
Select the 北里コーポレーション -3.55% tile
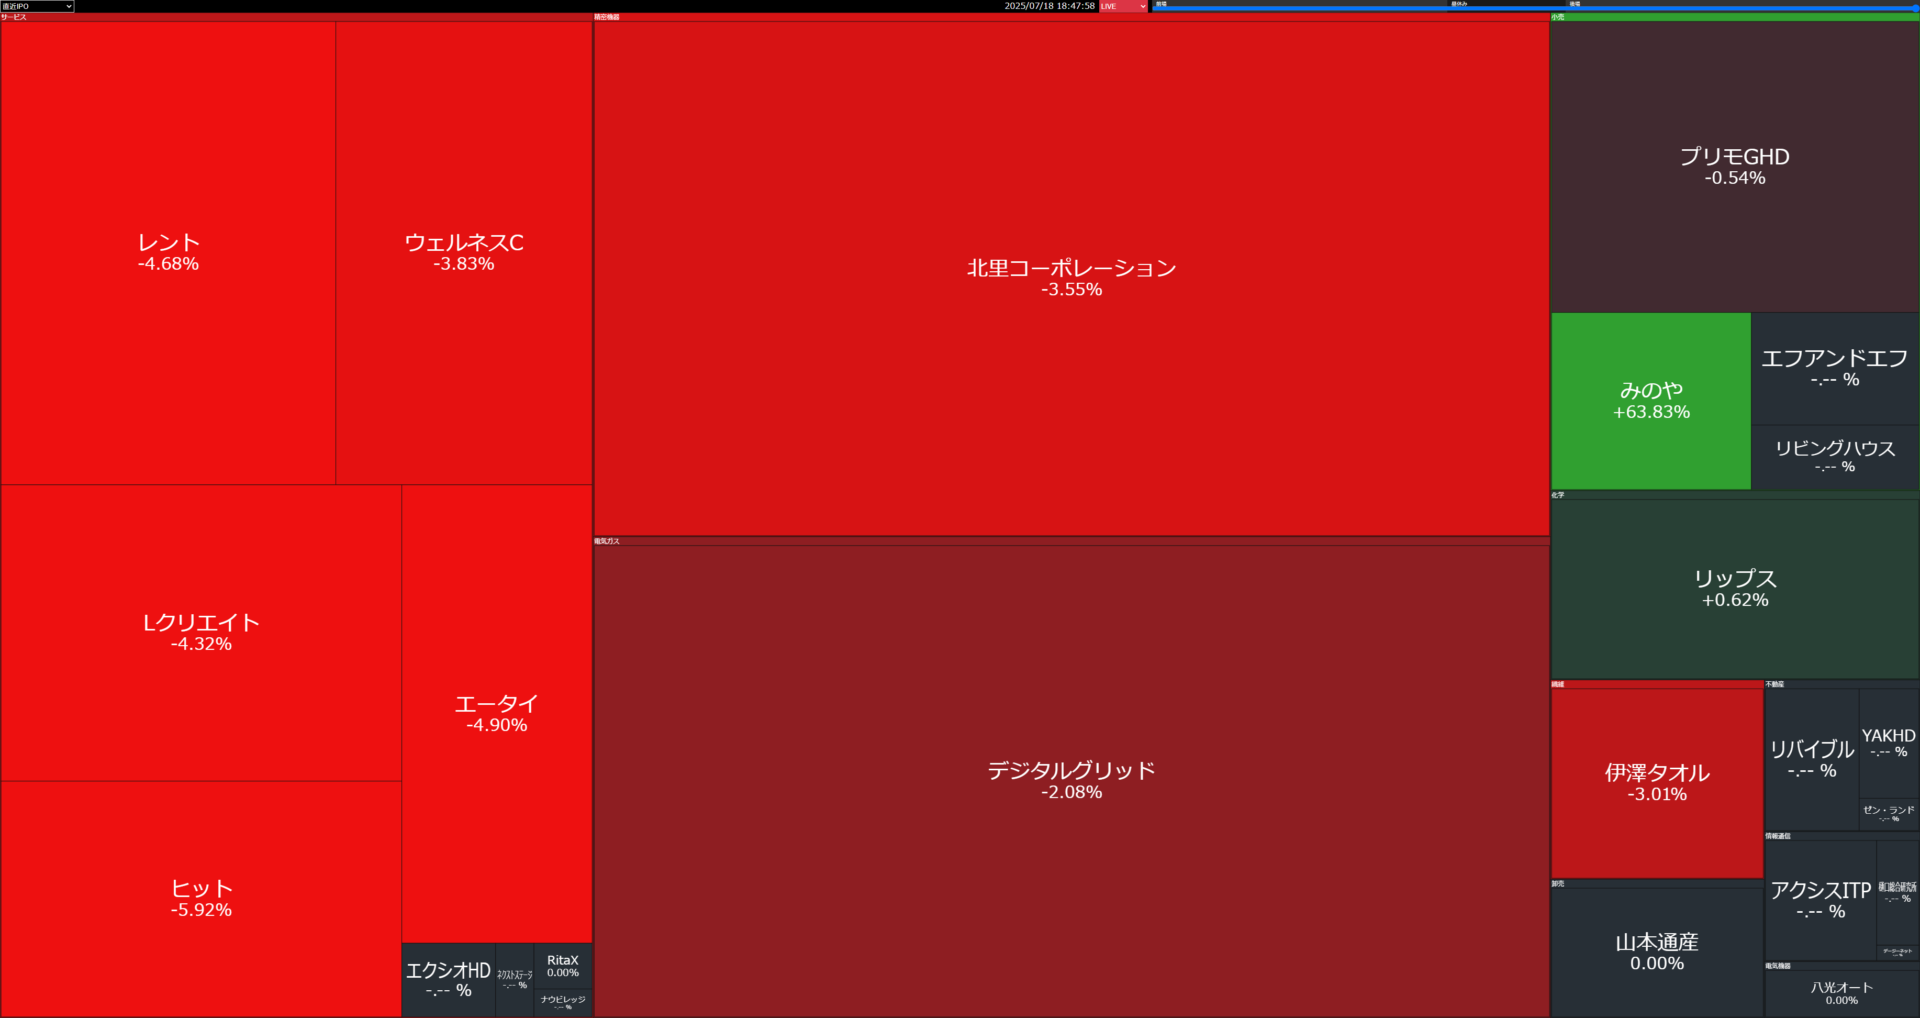1071,278
